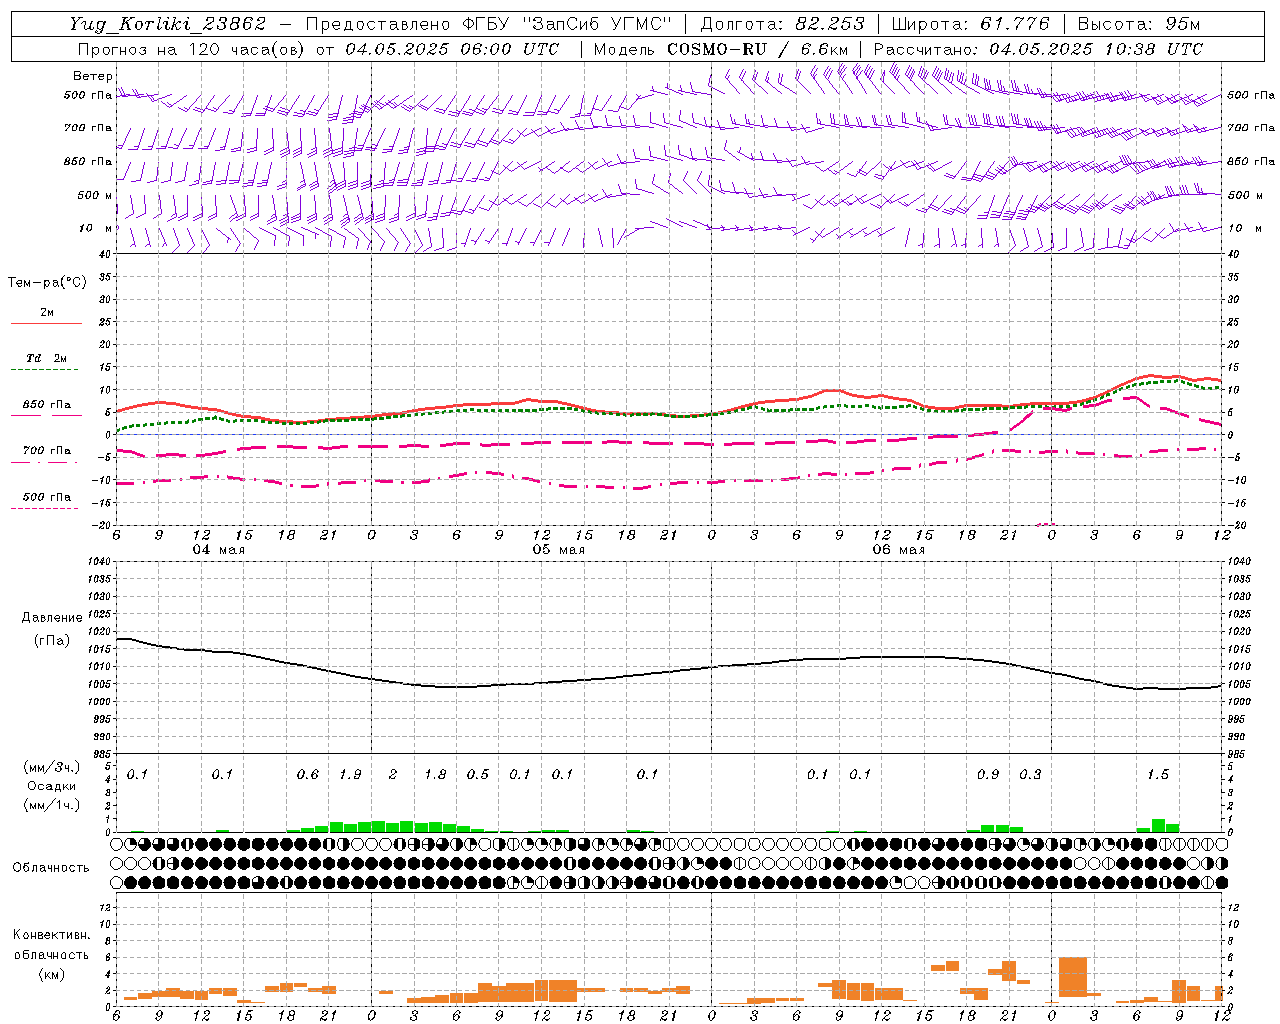Click the (мм/1ч.) units label
1280x1024 pixels.
pos(52,805)
